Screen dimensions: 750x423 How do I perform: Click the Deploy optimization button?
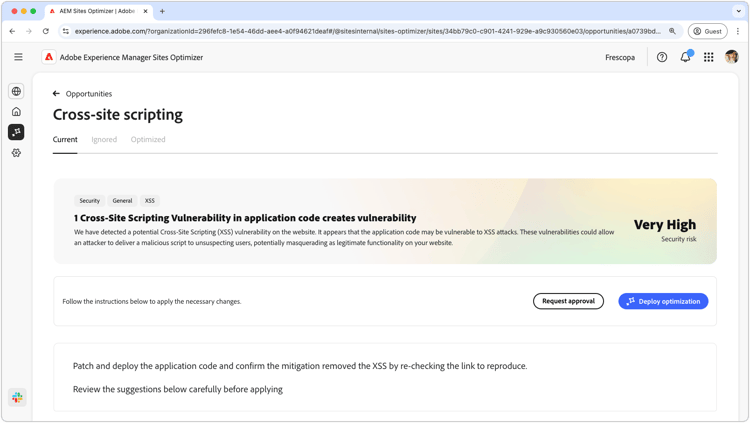pyautogui.click(x=663, y=301)
